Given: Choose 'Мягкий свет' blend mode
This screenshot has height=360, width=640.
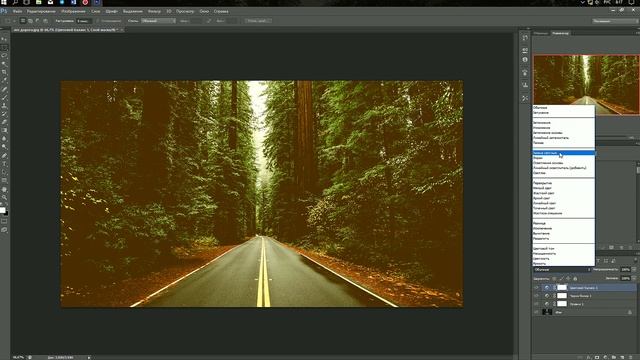Looking at the screenshot, I should tap(563, 188).
